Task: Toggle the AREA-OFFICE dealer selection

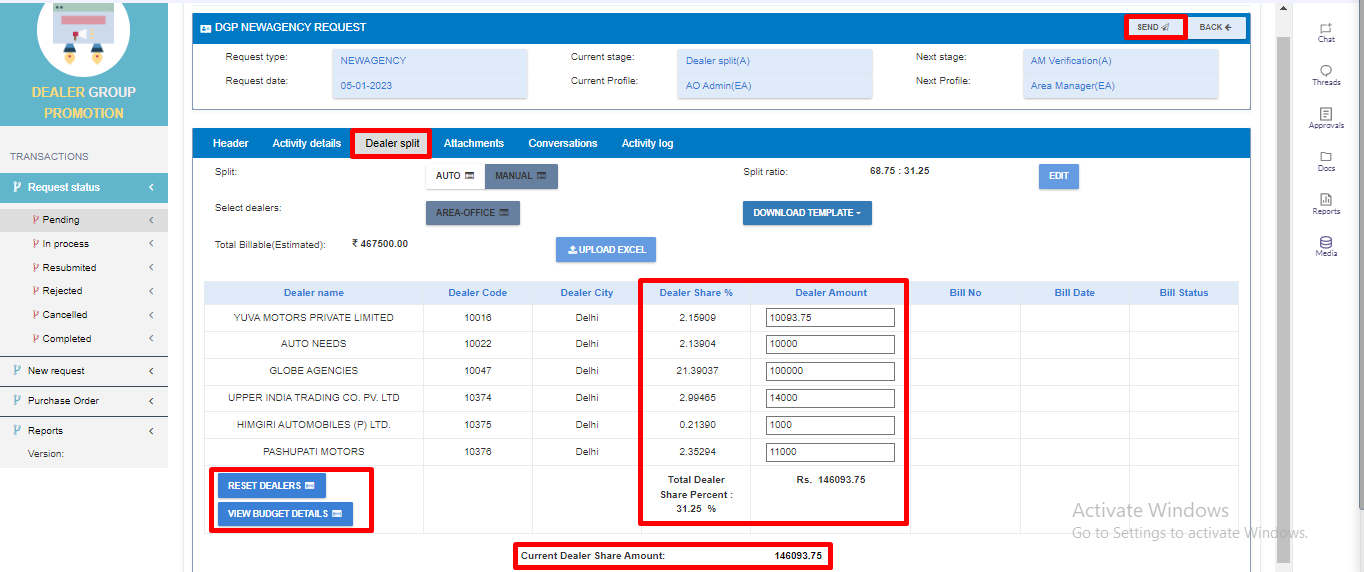Action: (472, 213)
